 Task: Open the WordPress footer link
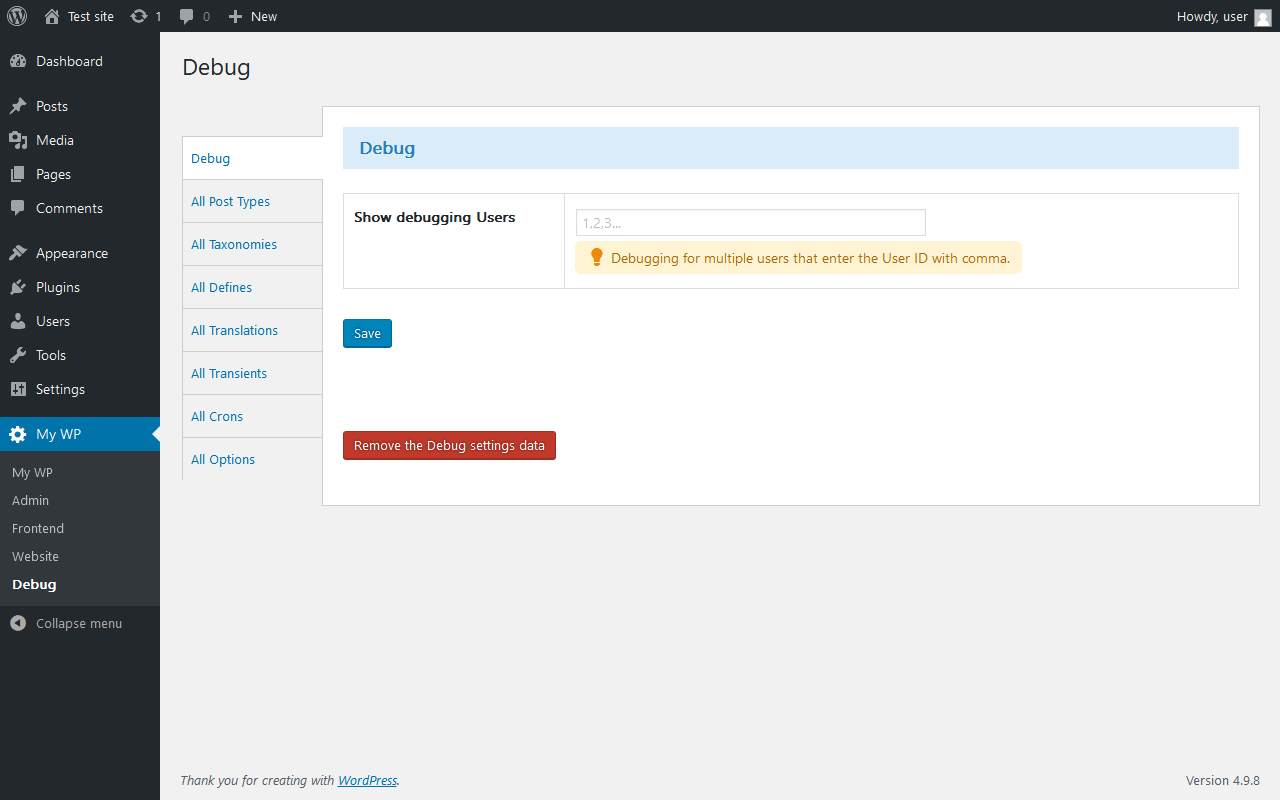point(367,780)
